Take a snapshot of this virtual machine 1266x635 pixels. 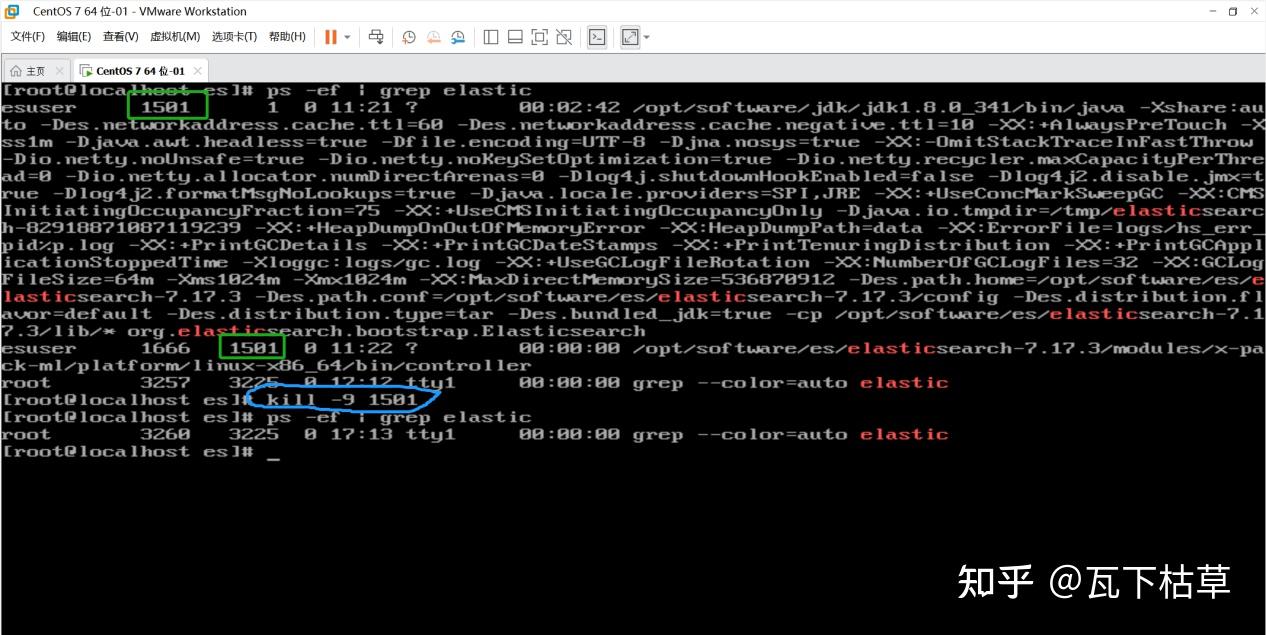coord(409,37)
